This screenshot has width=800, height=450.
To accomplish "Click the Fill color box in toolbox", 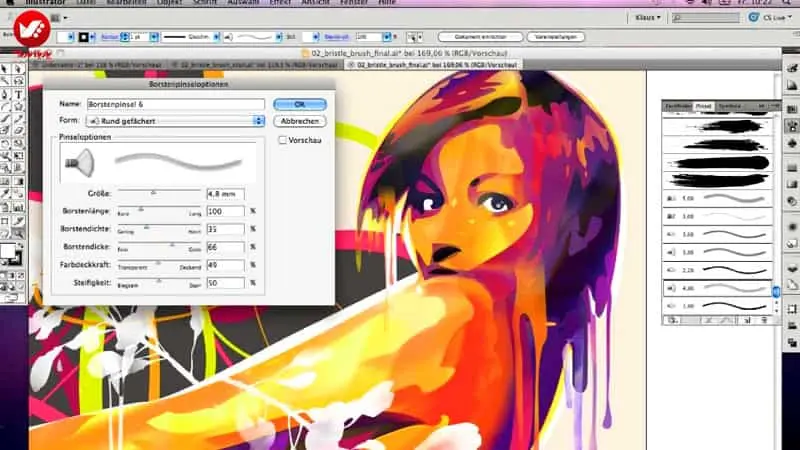I will 7,251.
